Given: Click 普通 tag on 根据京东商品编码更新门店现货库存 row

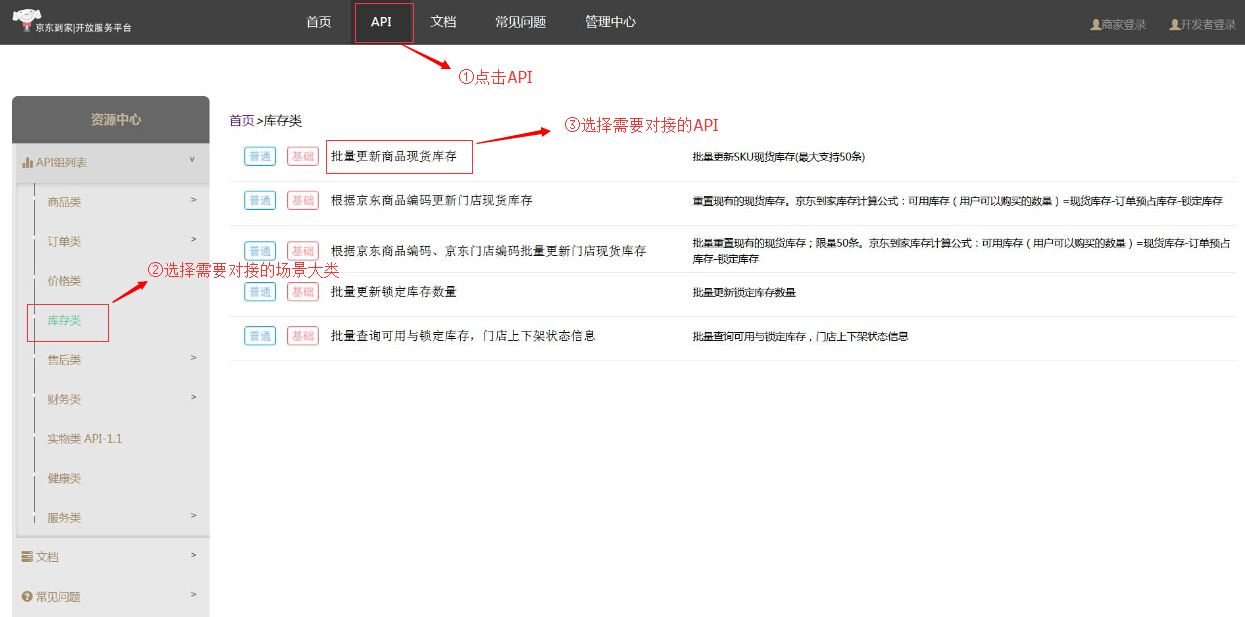Looking at the screenshot, I should coord(260,200).
